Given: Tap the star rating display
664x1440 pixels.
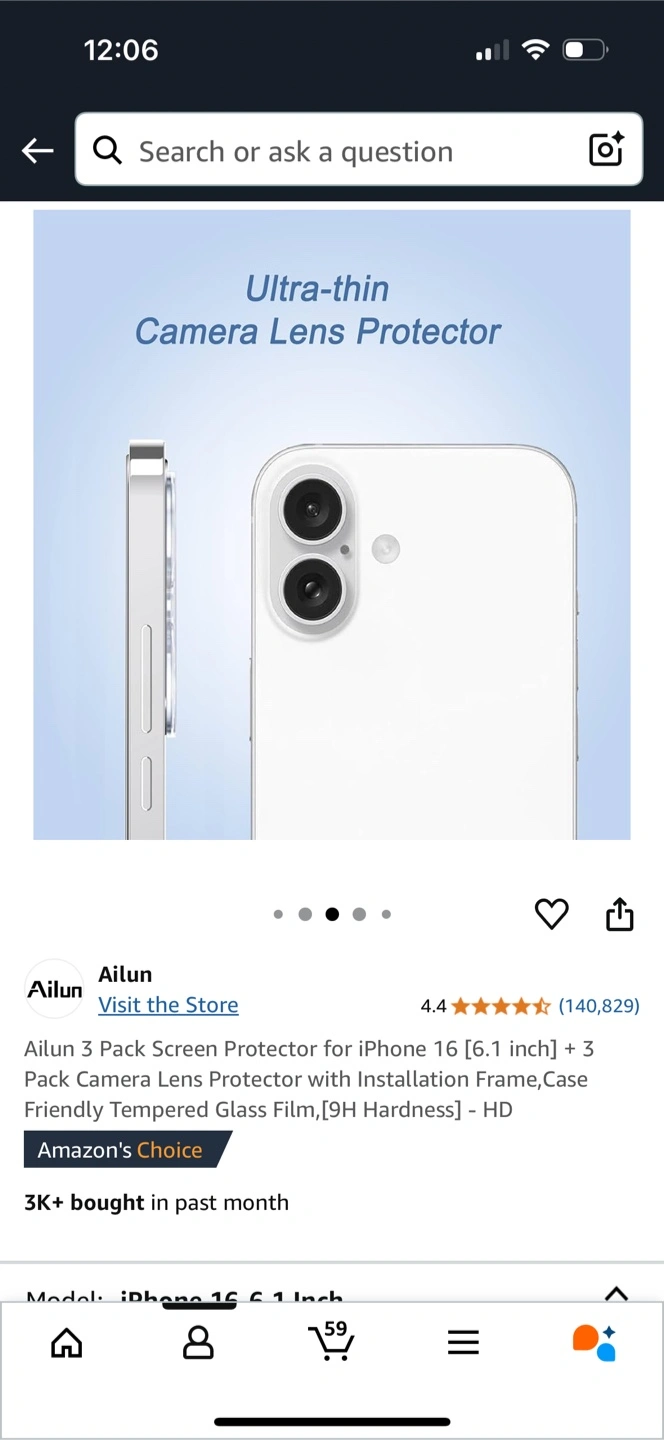Looking at the screenshot, I should click(x=501, y=1006).
